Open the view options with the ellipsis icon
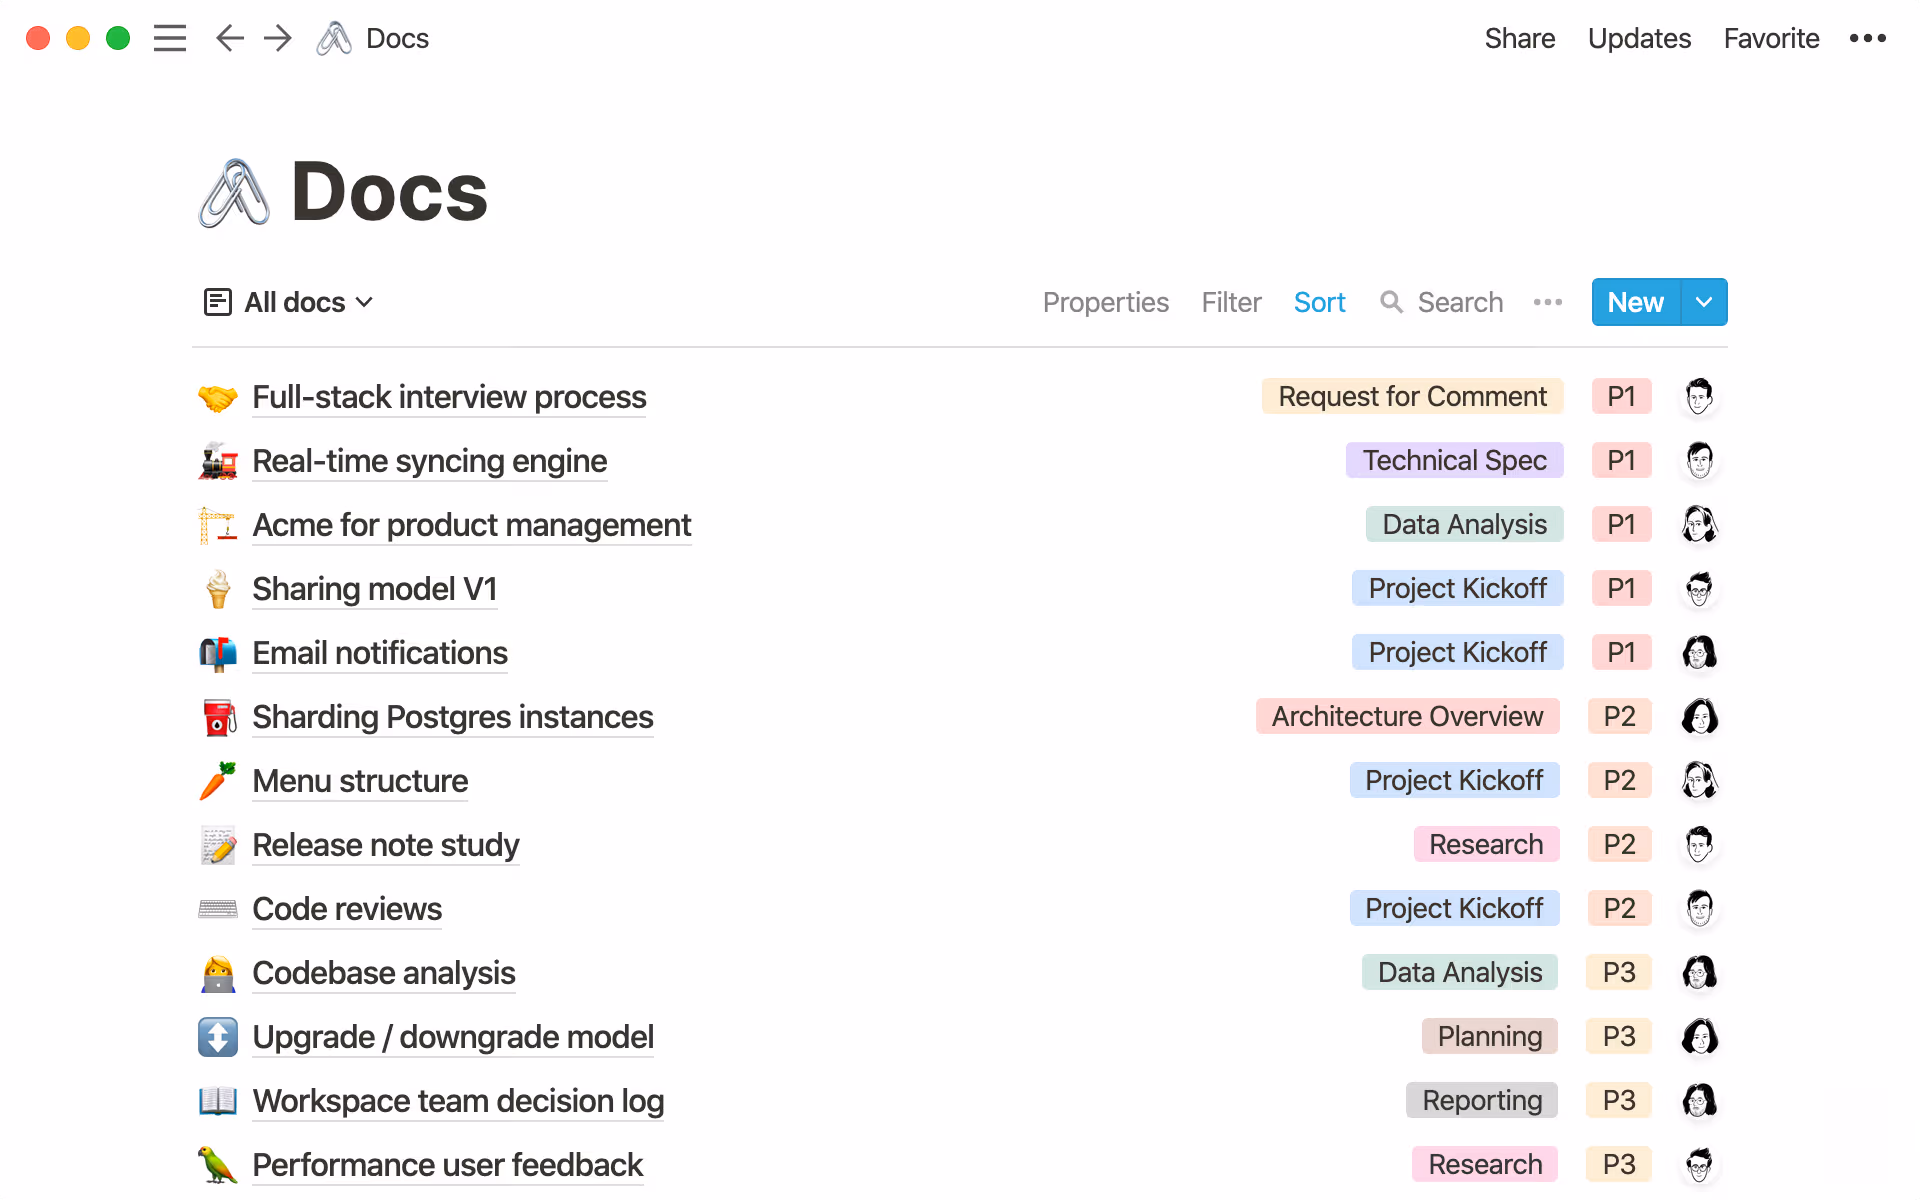Image resolution: width=1920 pixels, height=1200 pixels. 1547,302
